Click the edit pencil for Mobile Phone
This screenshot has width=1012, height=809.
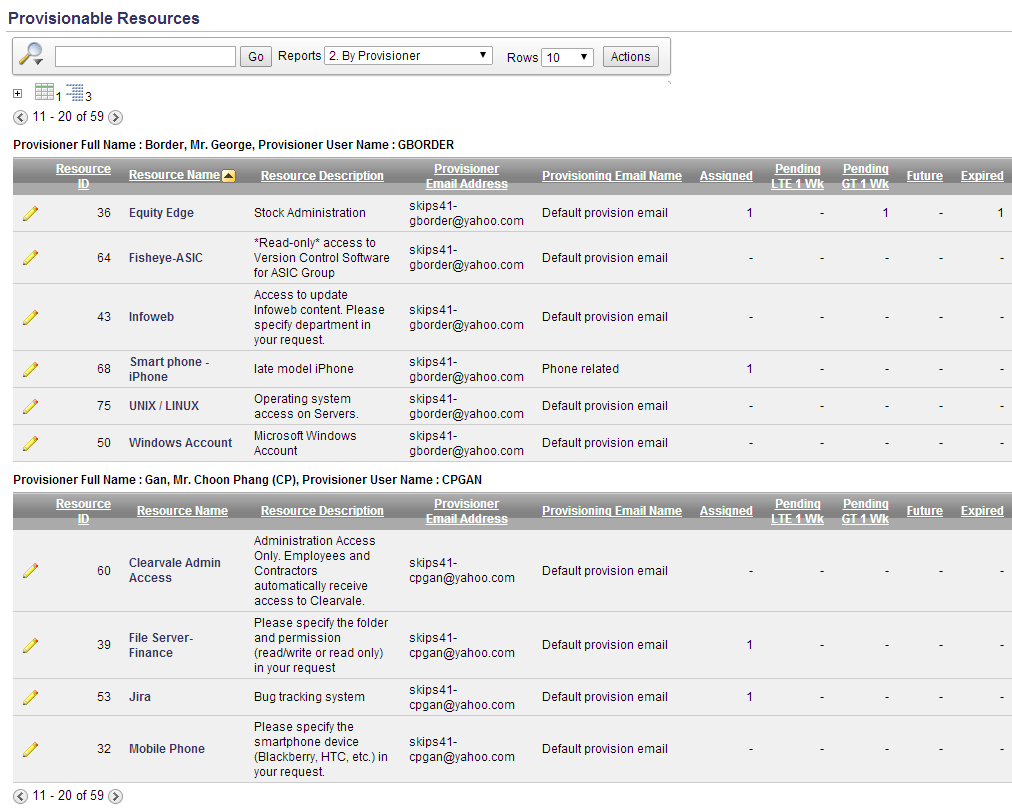coord(30,749)
